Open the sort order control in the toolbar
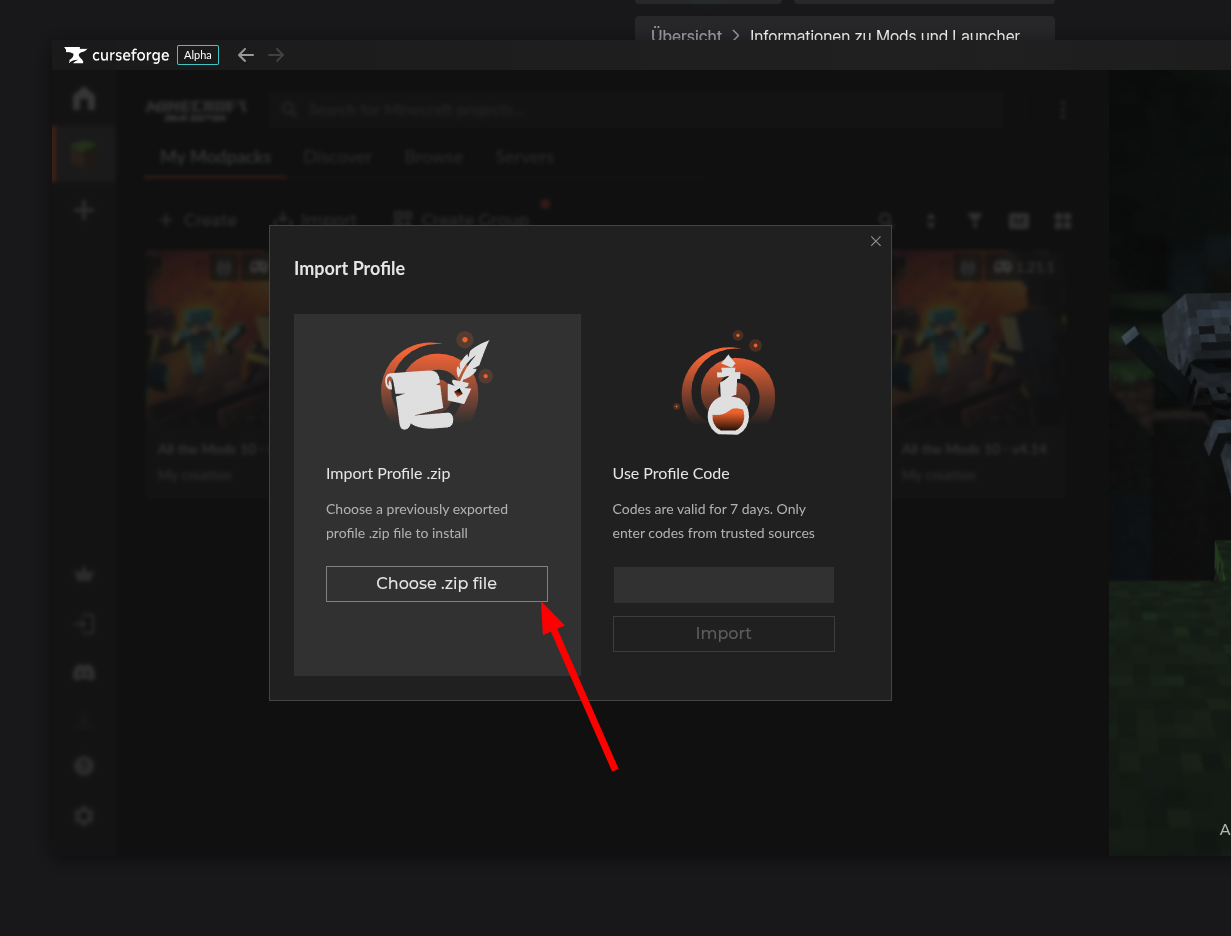 click(x=931, y=220)
